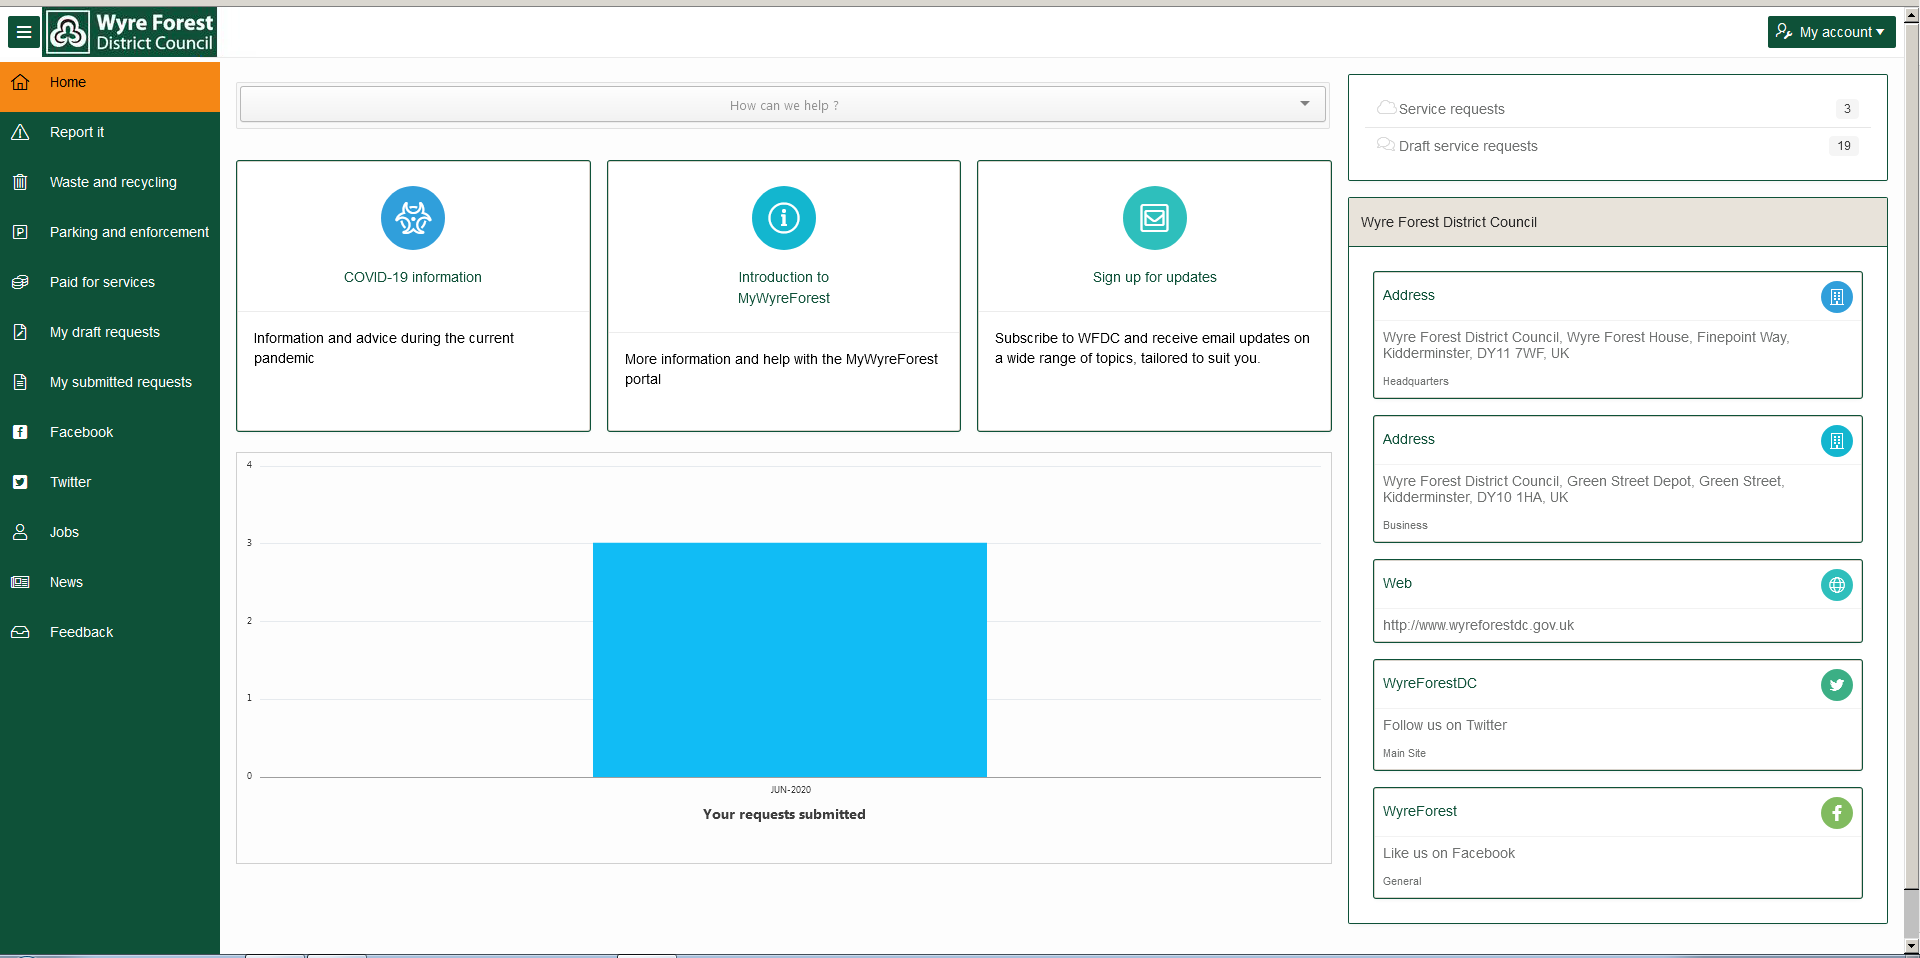Click the cloud icon beside Service requests
Image resolution: width=1920 pixels, height=958 pixels.
pos(1386,108)
